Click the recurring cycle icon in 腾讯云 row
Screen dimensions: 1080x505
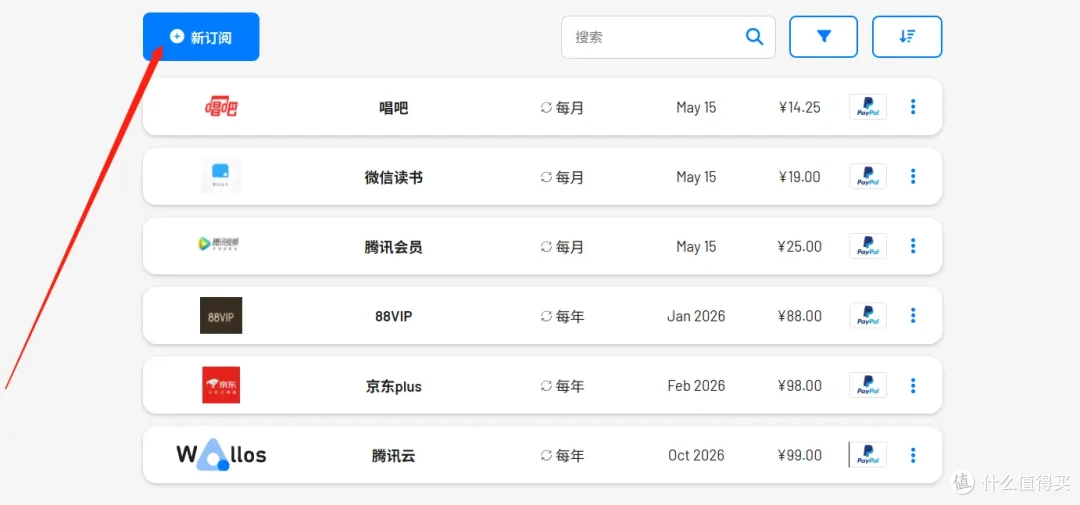point(546,455)
